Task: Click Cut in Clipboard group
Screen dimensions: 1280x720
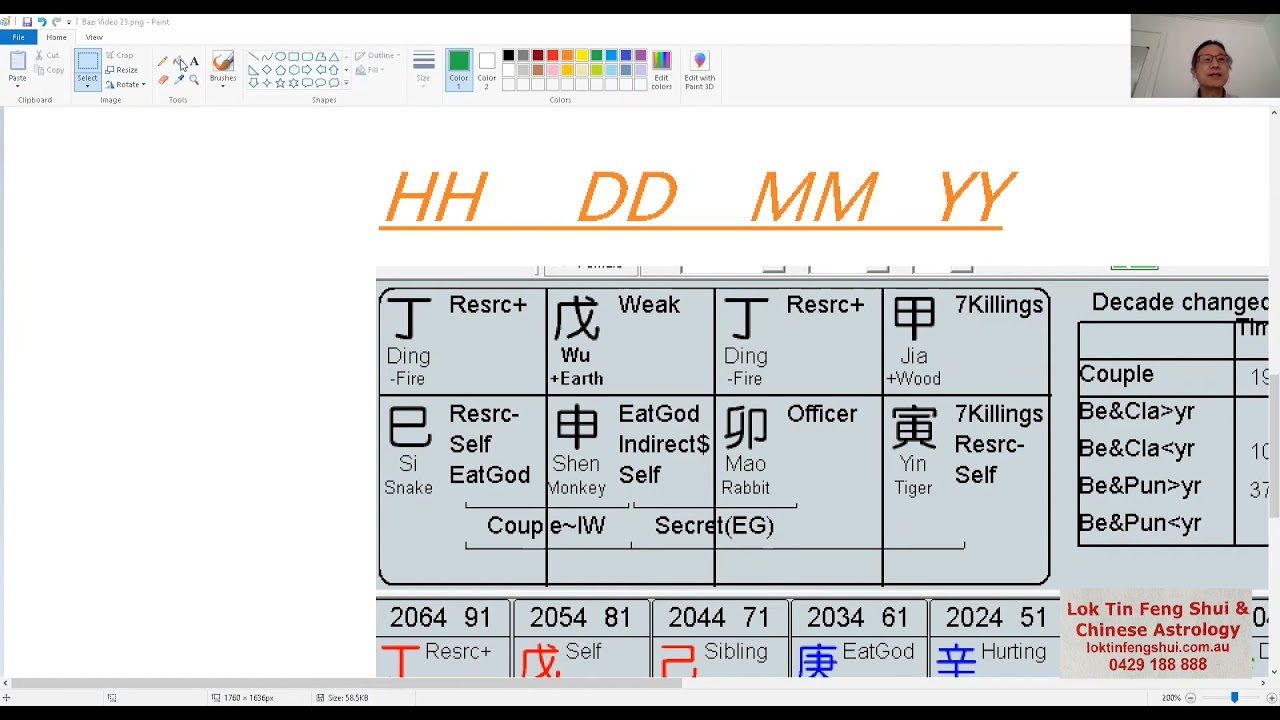Action: [46, 55]
